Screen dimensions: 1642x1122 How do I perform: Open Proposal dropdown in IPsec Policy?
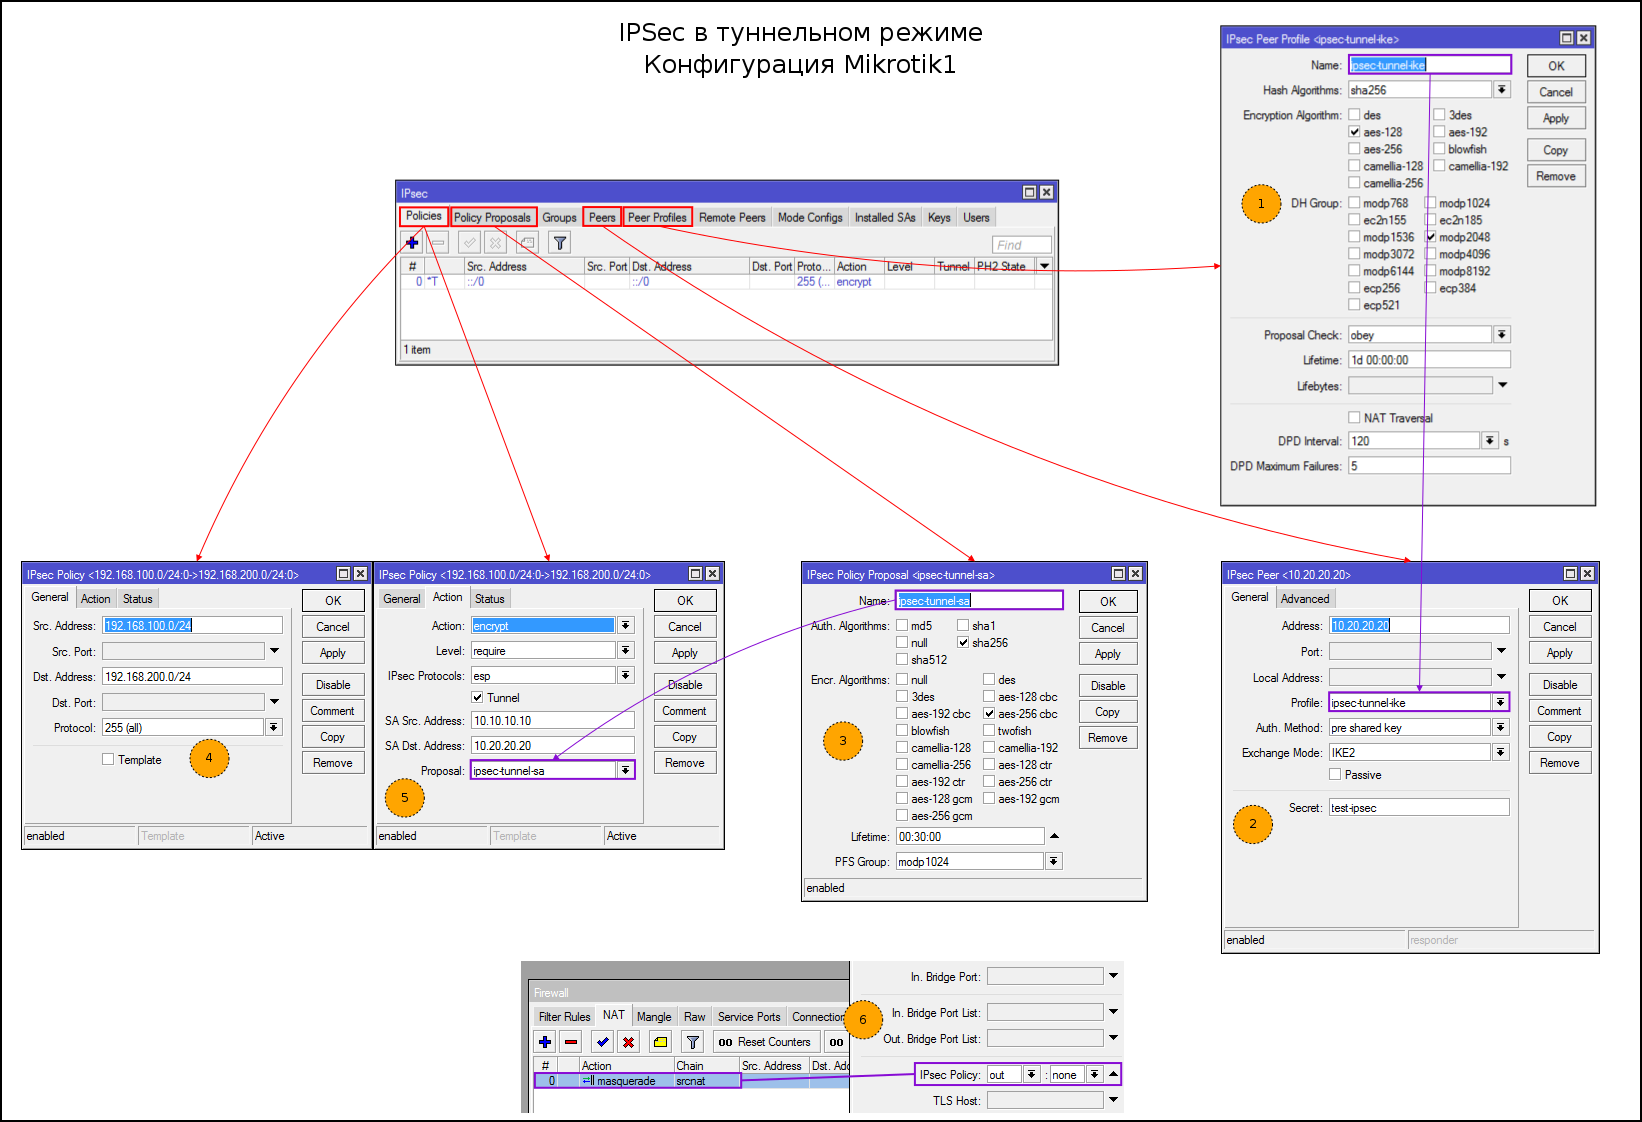[x=625, y=770]
